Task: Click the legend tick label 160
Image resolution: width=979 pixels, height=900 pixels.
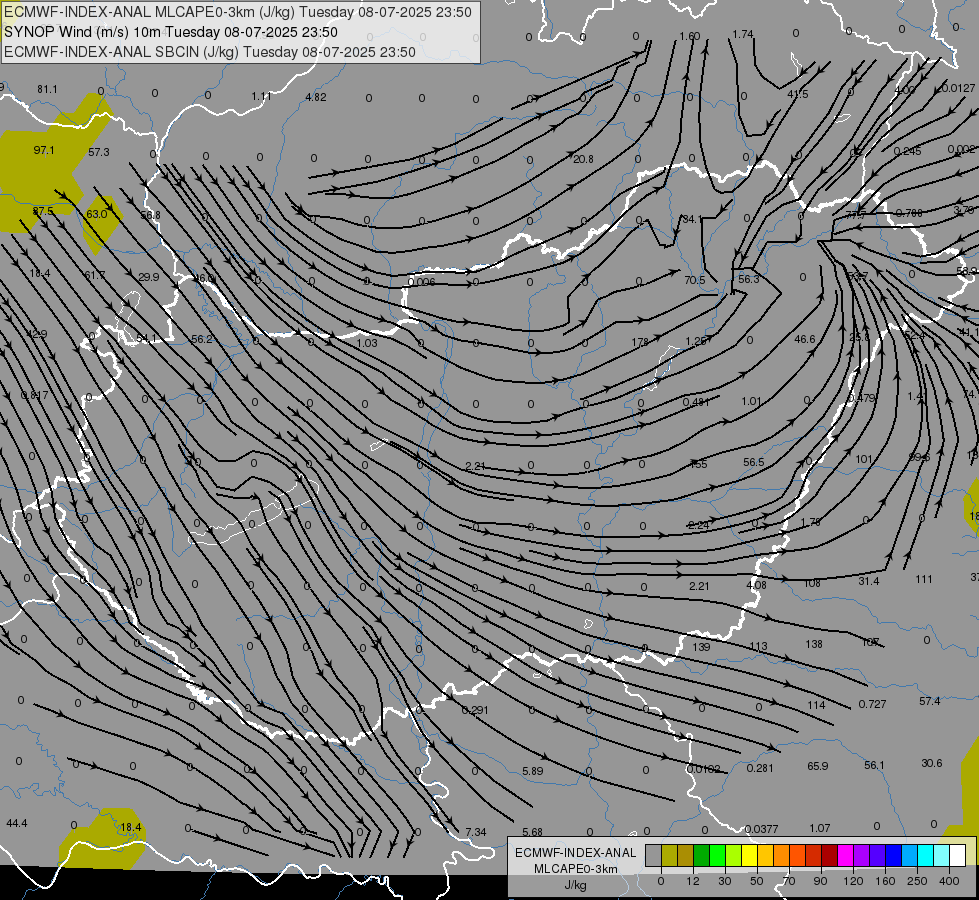Action: (x=885, y=881)
